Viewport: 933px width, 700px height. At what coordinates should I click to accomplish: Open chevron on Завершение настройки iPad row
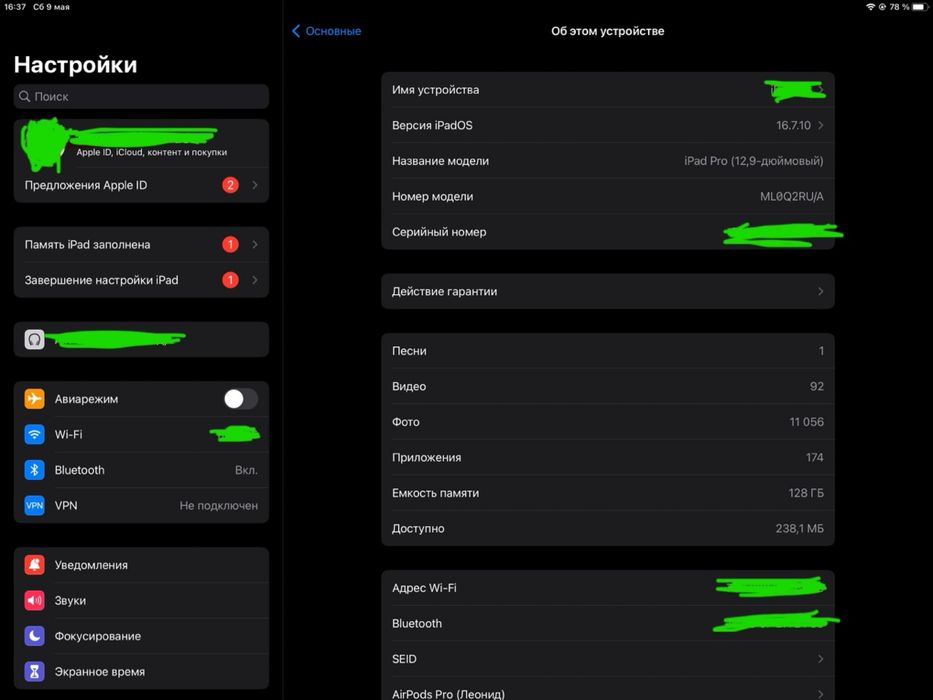pos(255,280)
